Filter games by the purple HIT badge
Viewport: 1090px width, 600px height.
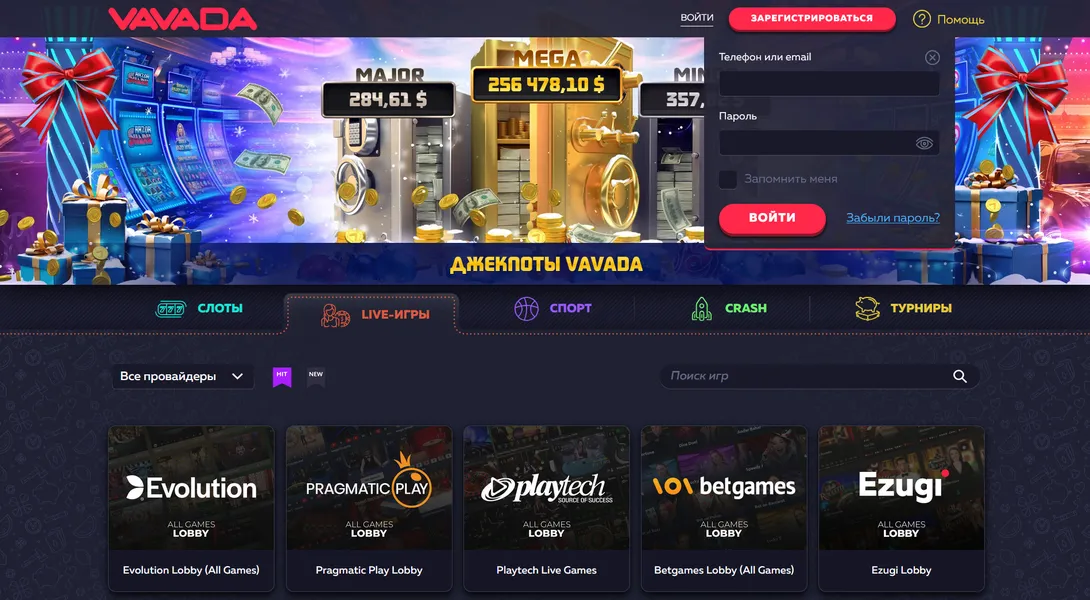click(x=282, y=376)
